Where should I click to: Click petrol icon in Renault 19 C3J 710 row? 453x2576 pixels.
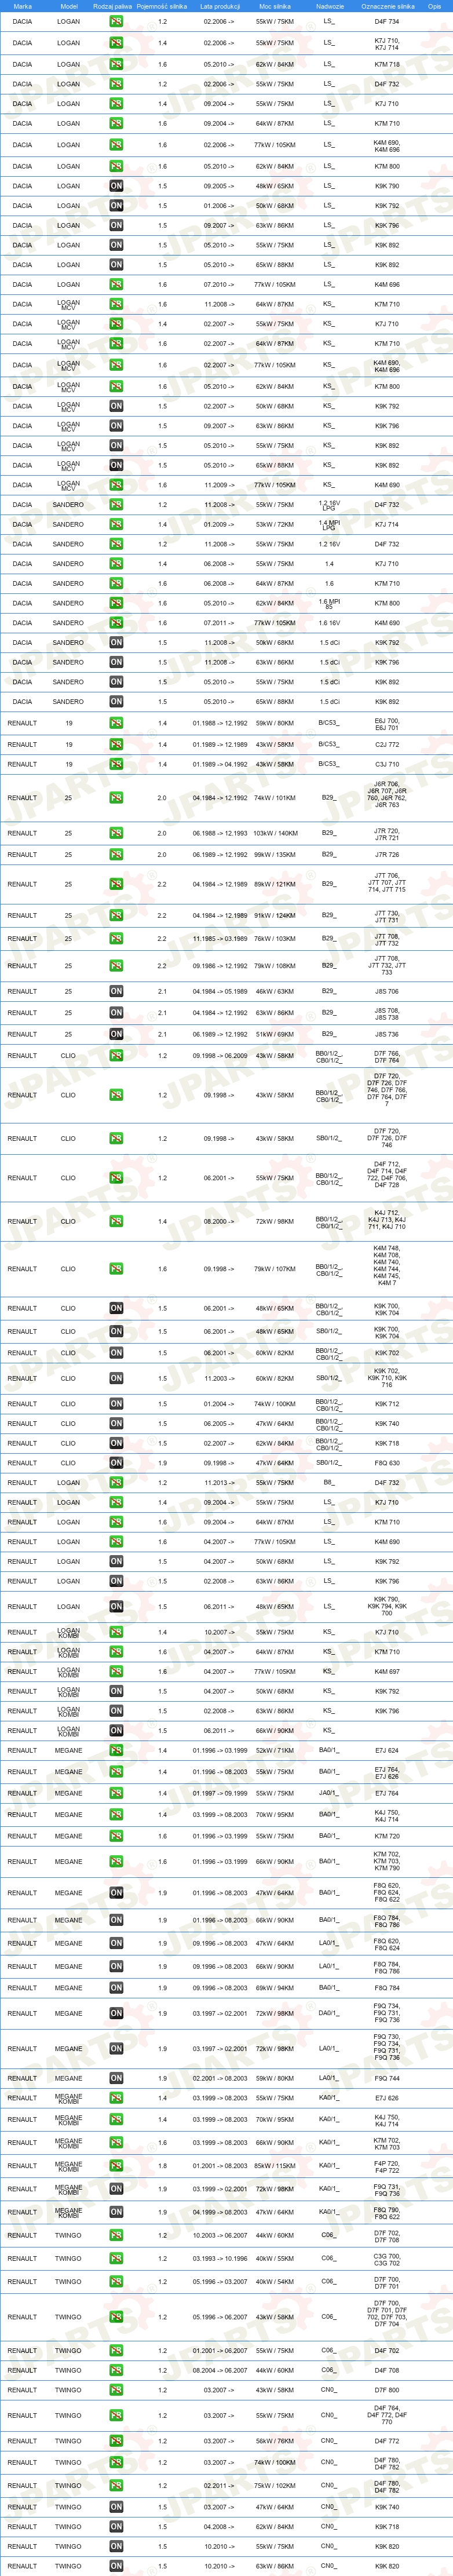[x=116, y=764]
